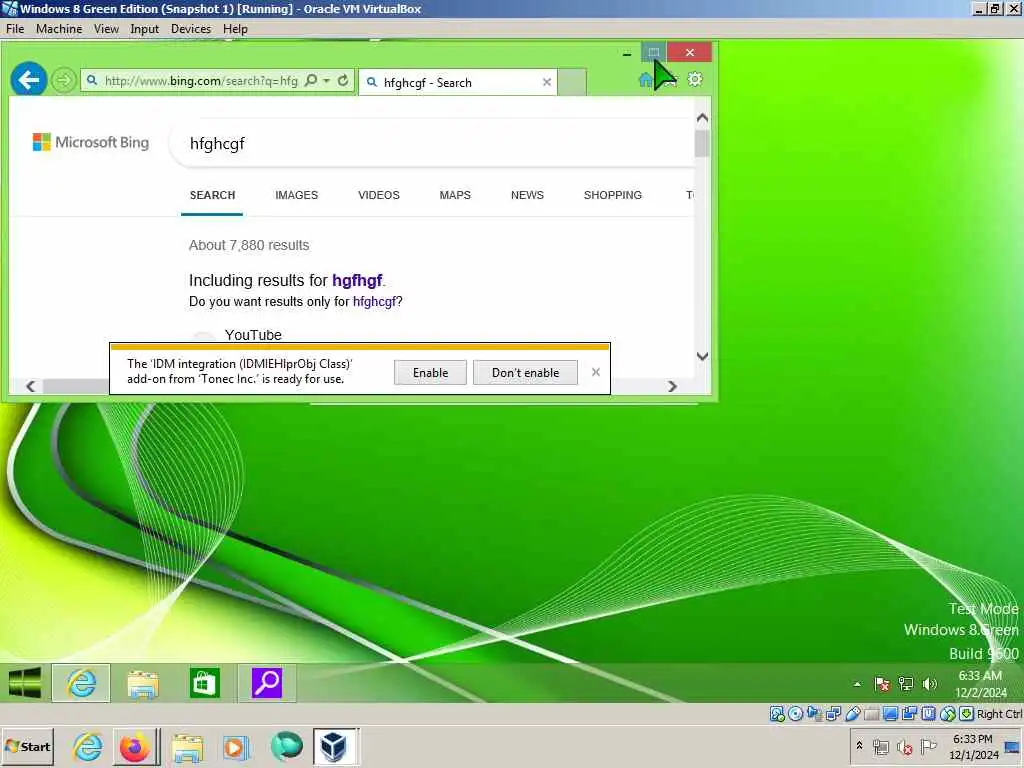Screen dimensions: 1024x768
Task: Open VirtualBox View menu
Action: 106,29
